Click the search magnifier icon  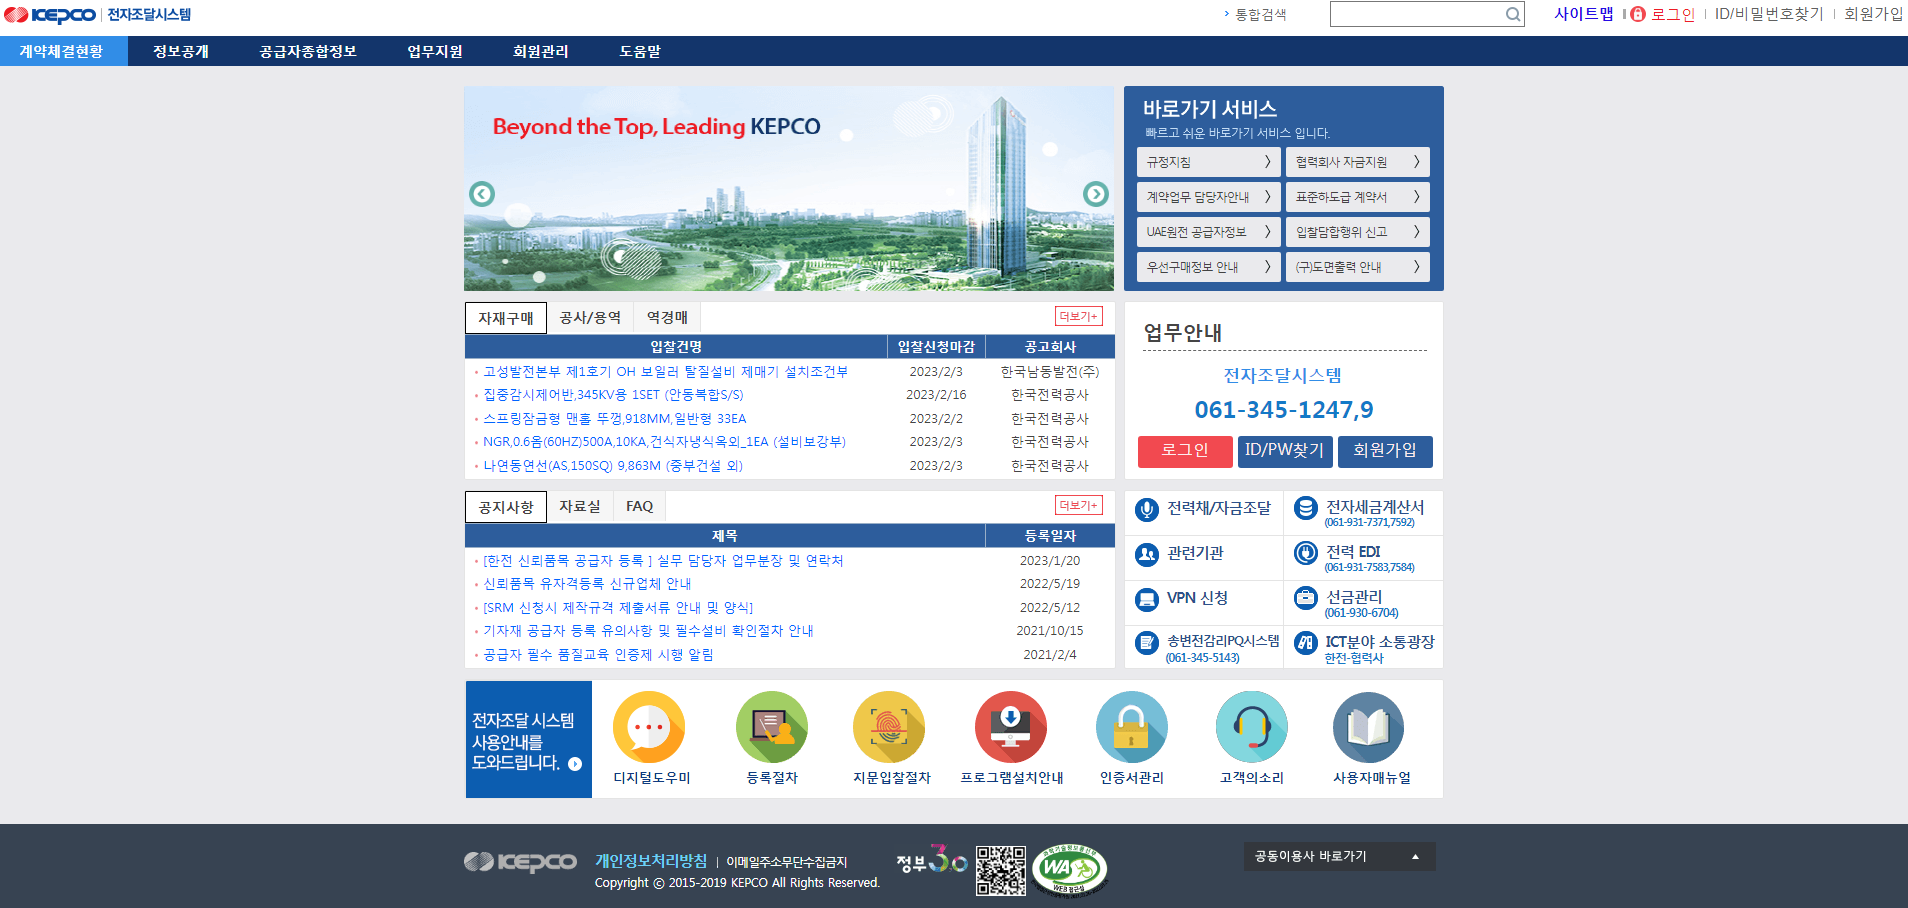tap(1513, 14)
